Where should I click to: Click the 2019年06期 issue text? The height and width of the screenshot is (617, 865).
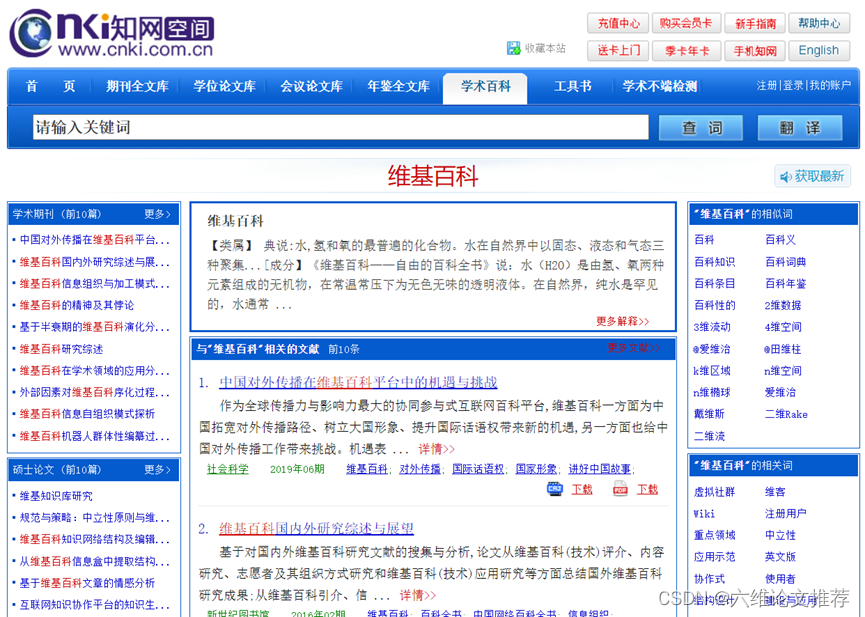click(x=297, y=469)
